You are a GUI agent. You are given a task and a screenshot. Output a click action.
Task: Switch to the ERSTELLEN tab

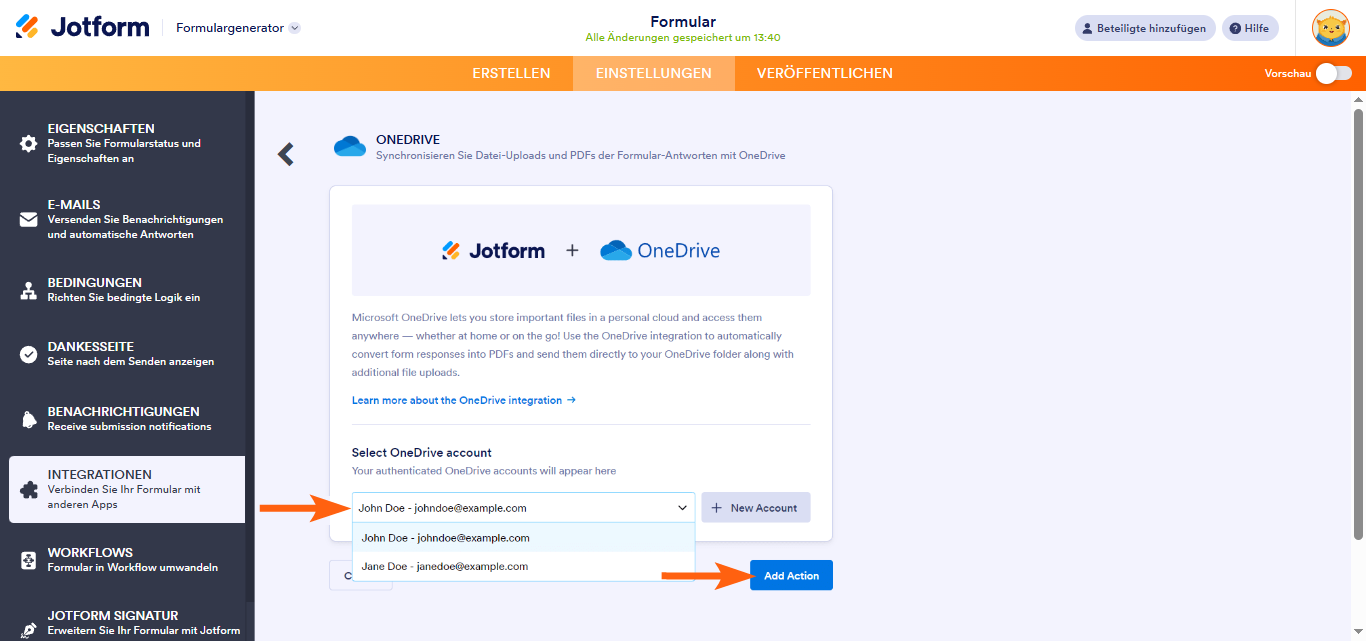point(512,72)
